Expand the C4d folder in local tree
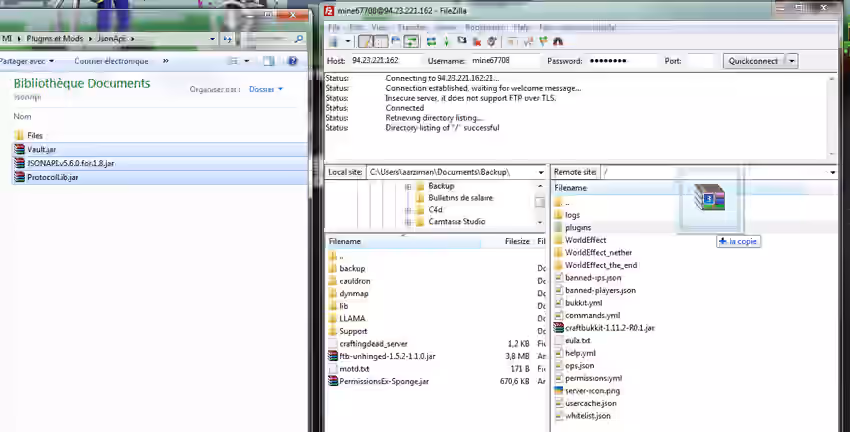 pos(408,210)
